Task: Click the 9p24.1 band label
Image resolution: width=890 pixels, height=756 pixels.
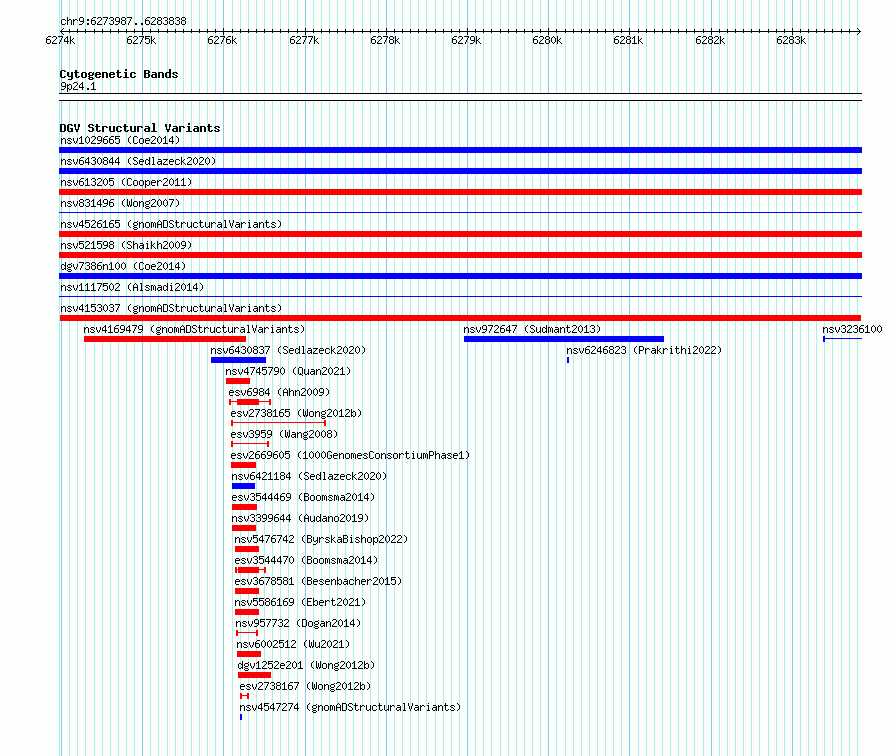Action: point(78,86)
